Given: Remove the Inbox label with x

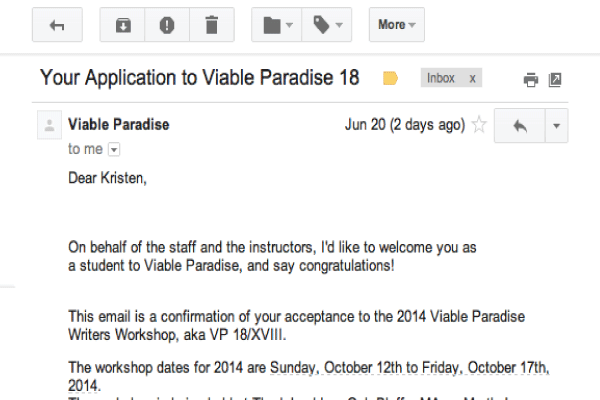Looking at the screenshot, I should point(472,78).
